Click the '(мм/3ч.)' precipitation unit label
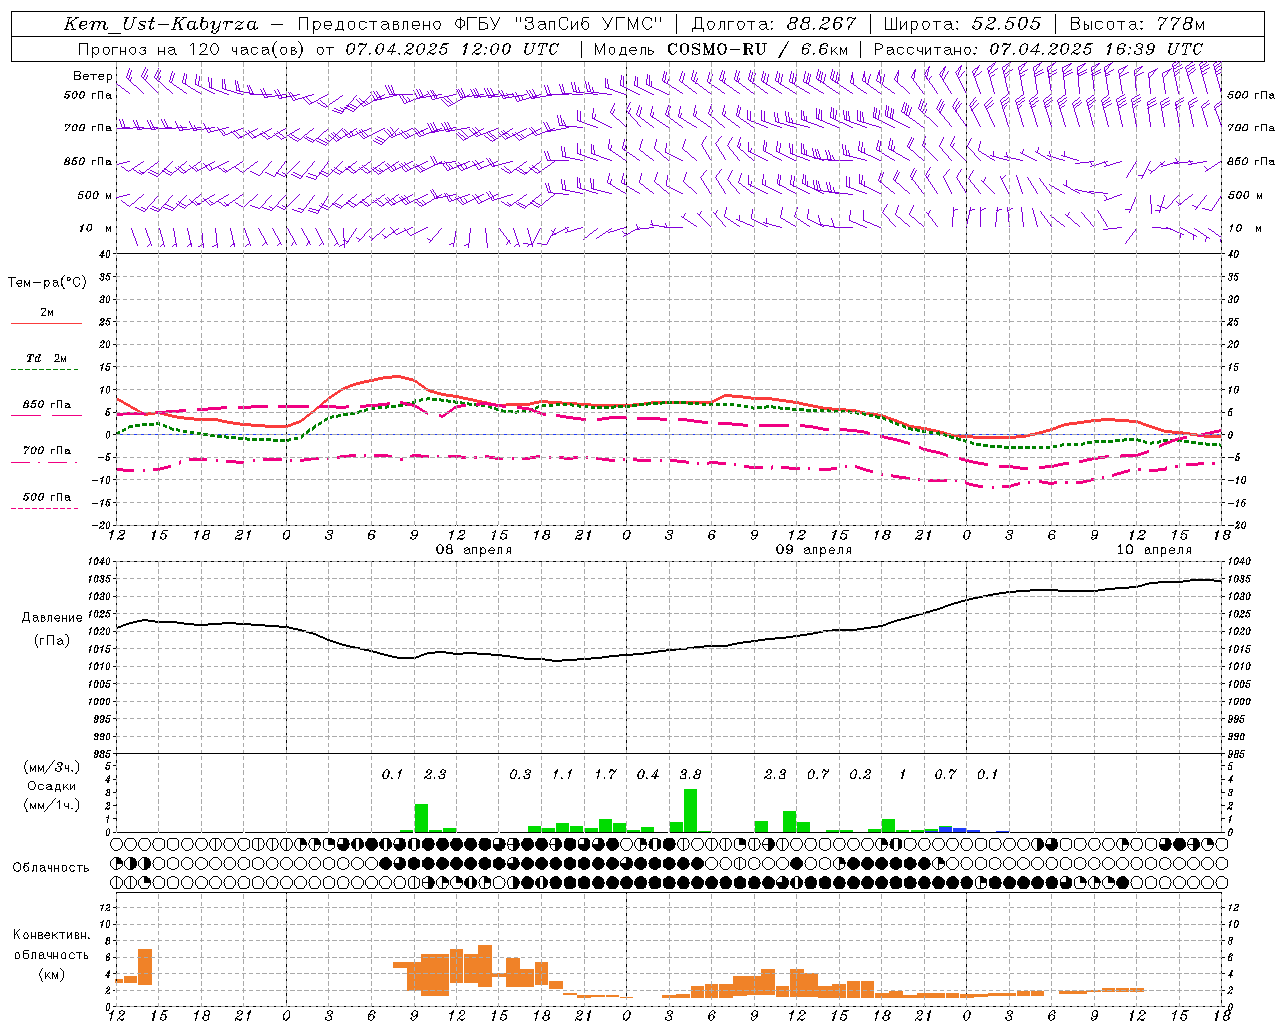The image size is (1280, 1024). 52,767
